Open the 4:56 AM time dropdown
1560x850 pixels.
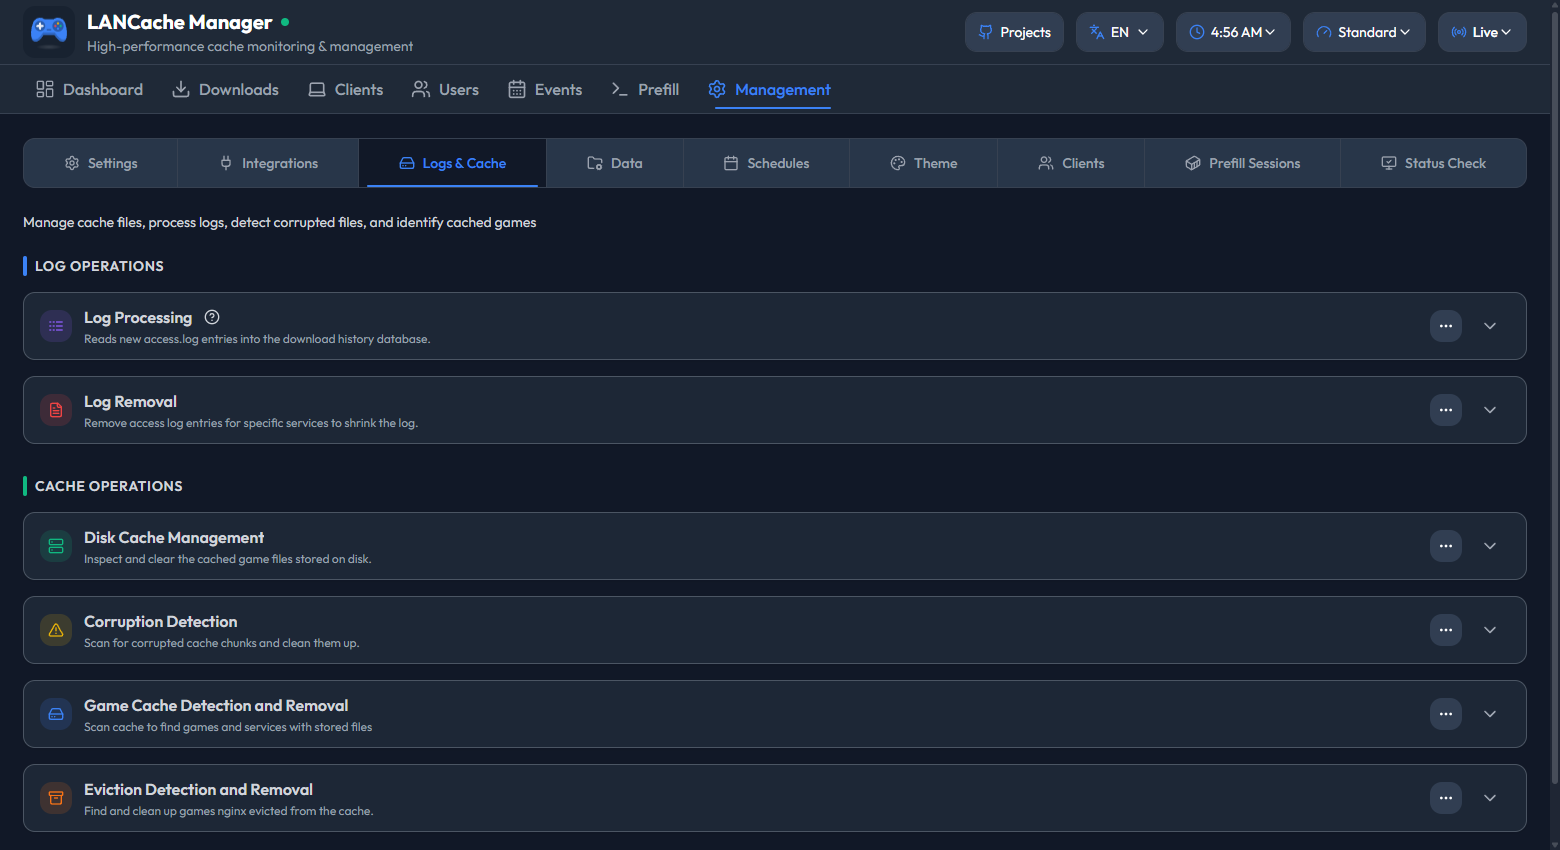pyautogui.click(x=1233, y=32)
